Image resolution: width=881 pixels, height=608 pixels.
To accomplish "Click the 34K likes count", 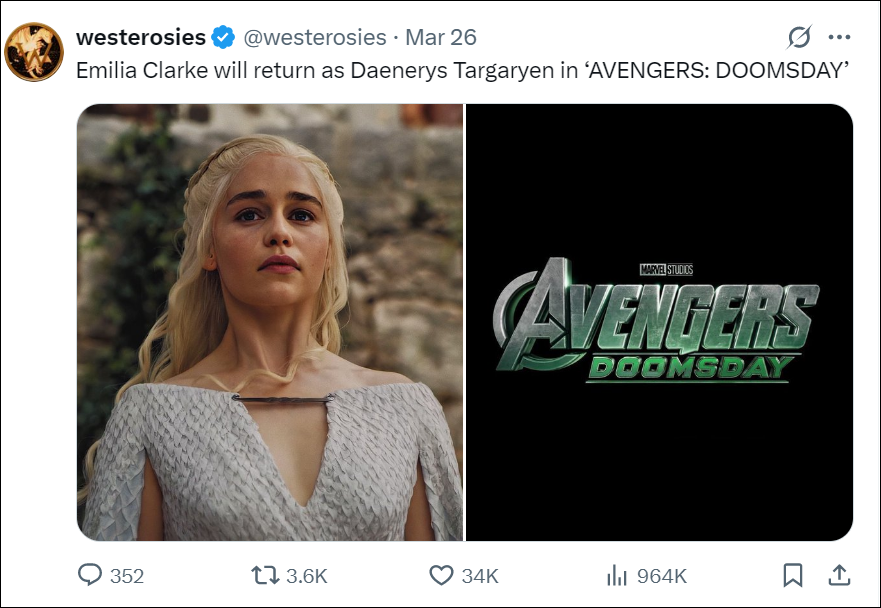I will 480,576.
